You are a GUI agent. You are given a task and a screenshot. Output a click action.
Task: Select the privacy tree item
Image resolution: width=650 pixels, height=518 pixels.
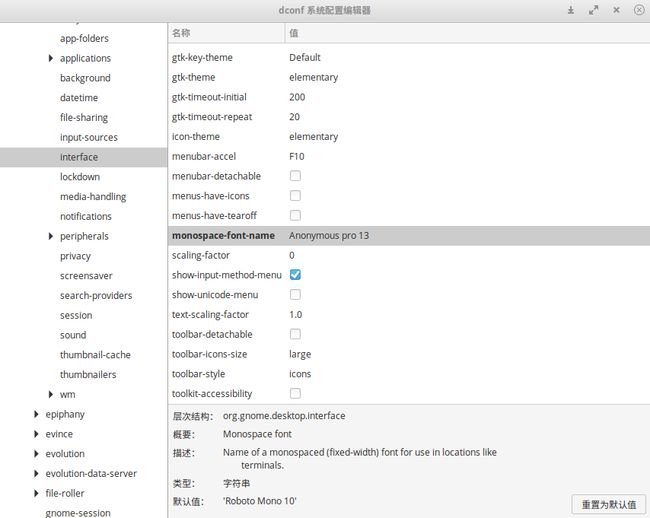75,256
